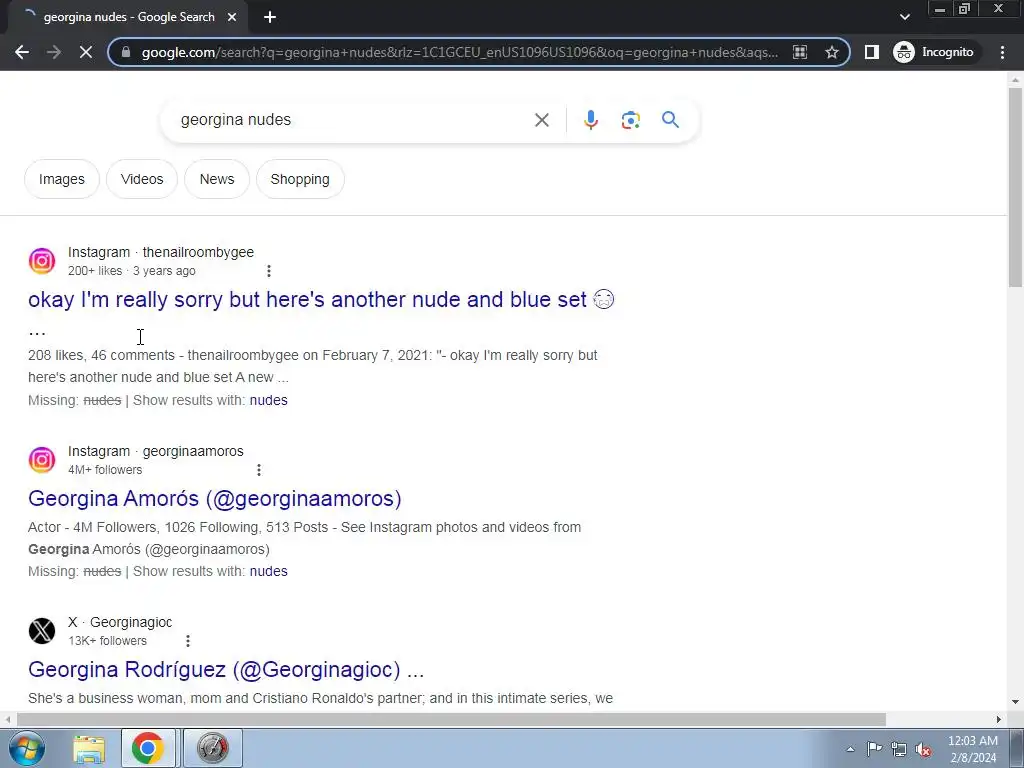The width and height of the screenshot is (1024, 768).
Task: Open a new tab with the plus icon
Action: [270, 18]
